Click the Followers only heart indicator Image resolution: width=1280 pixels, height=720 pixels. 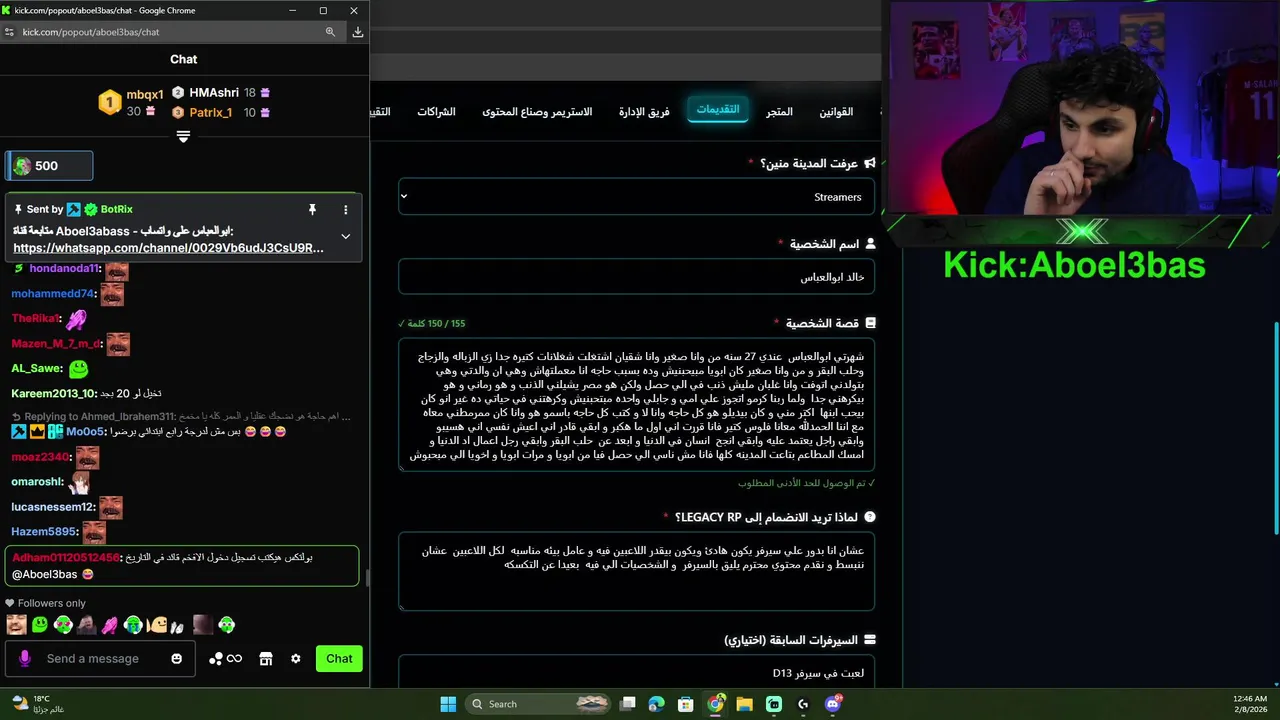(10, 603)
